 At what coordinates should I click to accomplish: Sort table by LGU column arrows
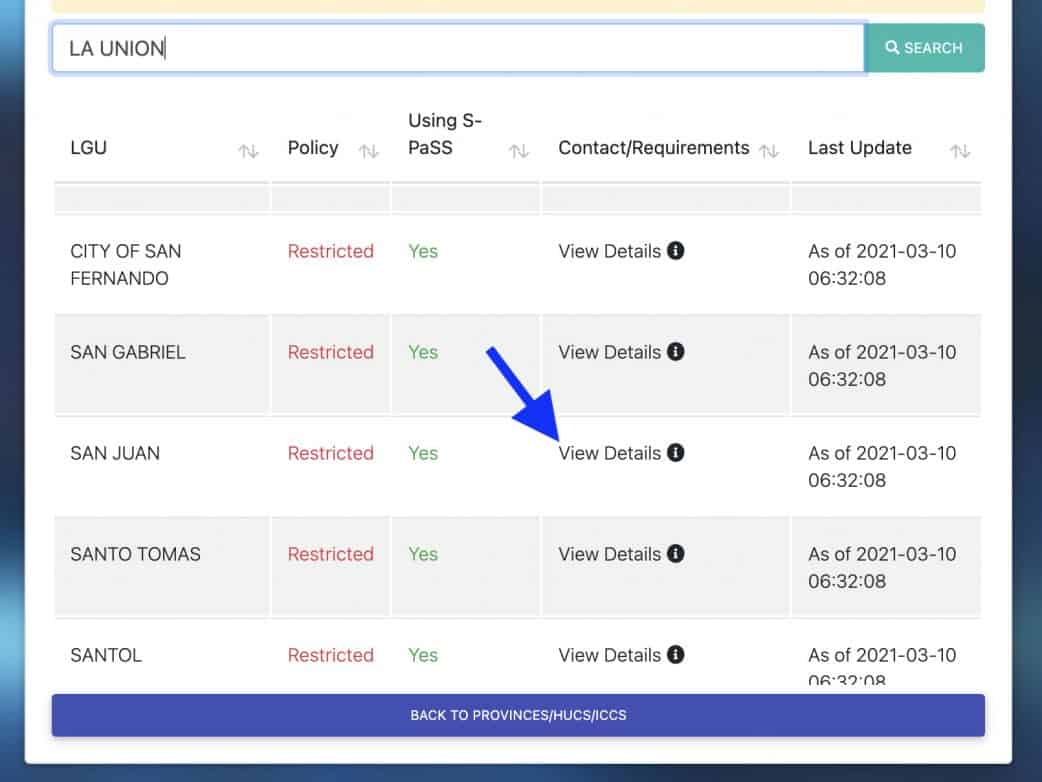[x=248, y=151]
